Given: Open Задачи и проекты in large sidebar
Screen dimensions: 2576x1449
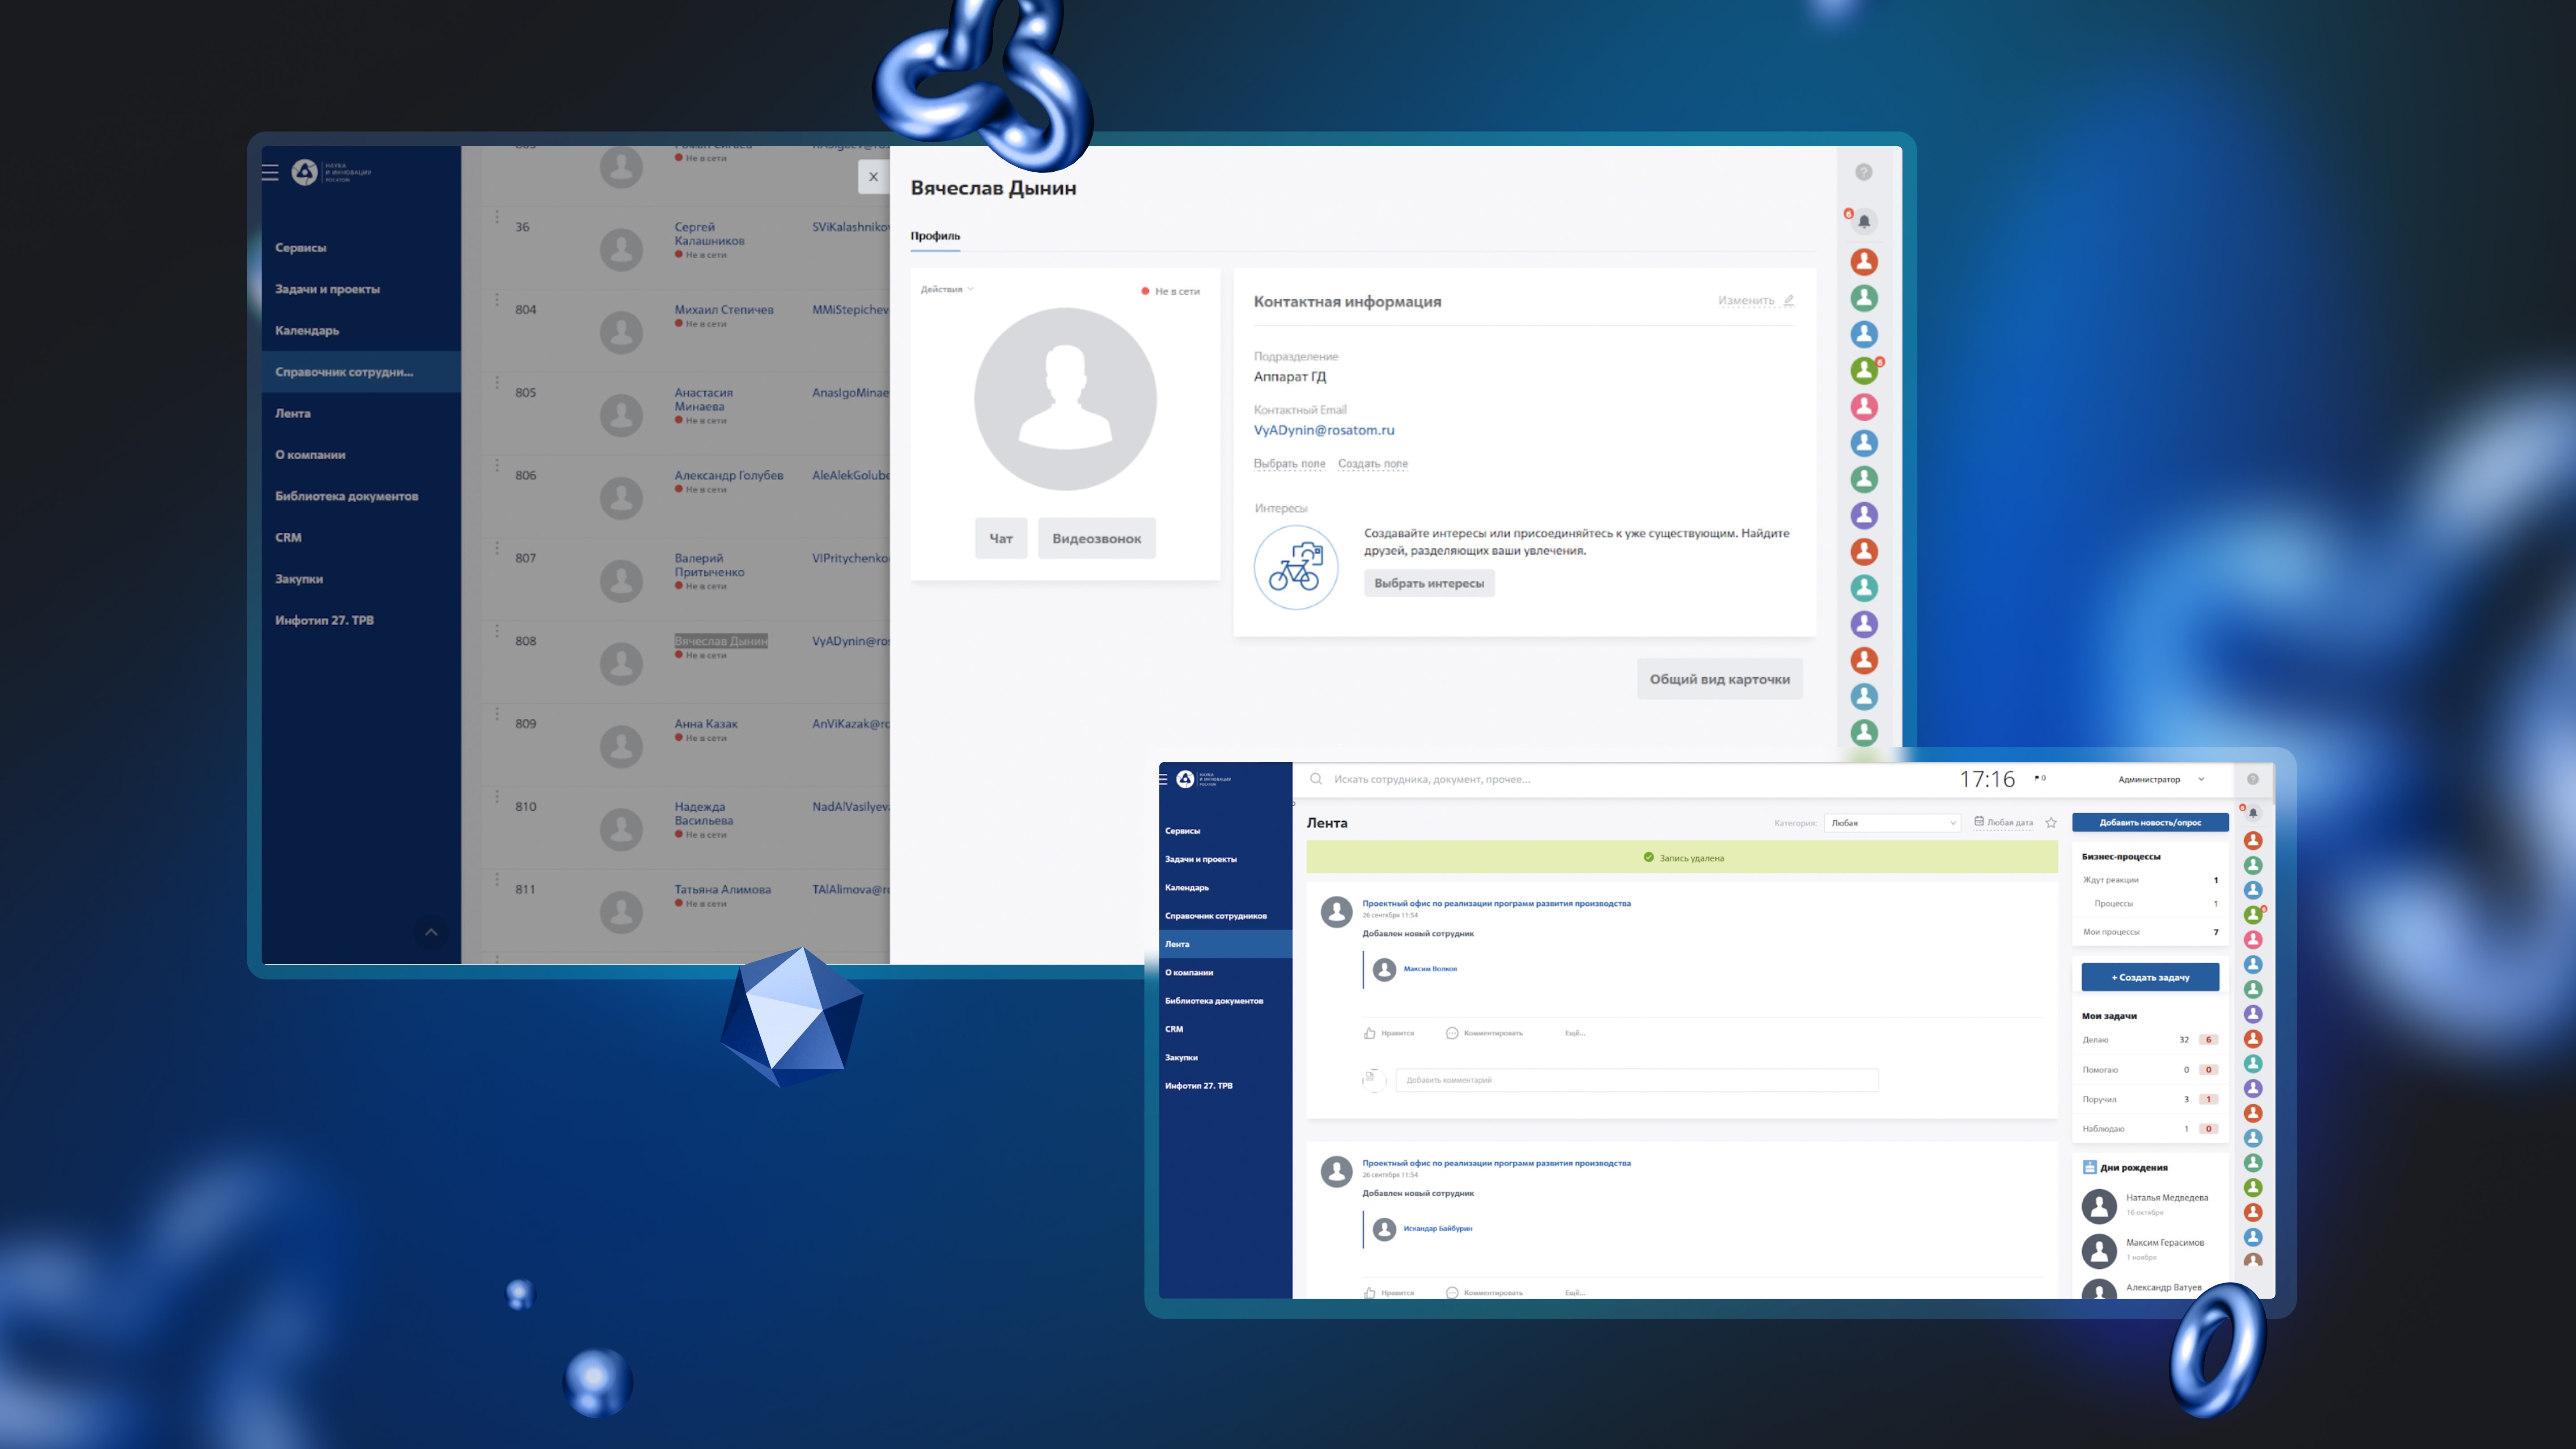Looking at the screenshot, I should (327, 289).
